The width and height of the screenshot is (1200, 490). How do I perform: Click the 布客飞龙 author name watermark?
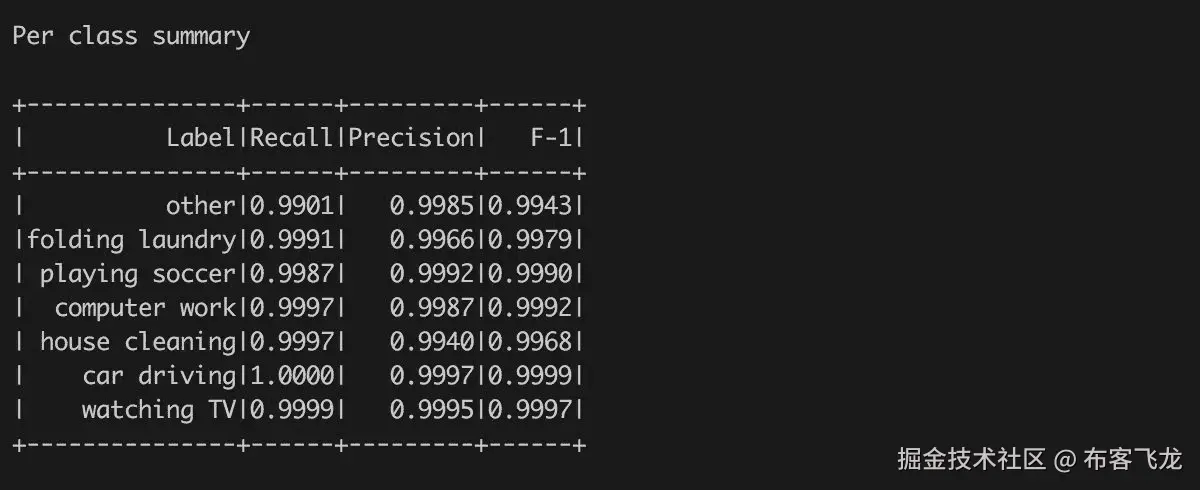click(1133, 459)
